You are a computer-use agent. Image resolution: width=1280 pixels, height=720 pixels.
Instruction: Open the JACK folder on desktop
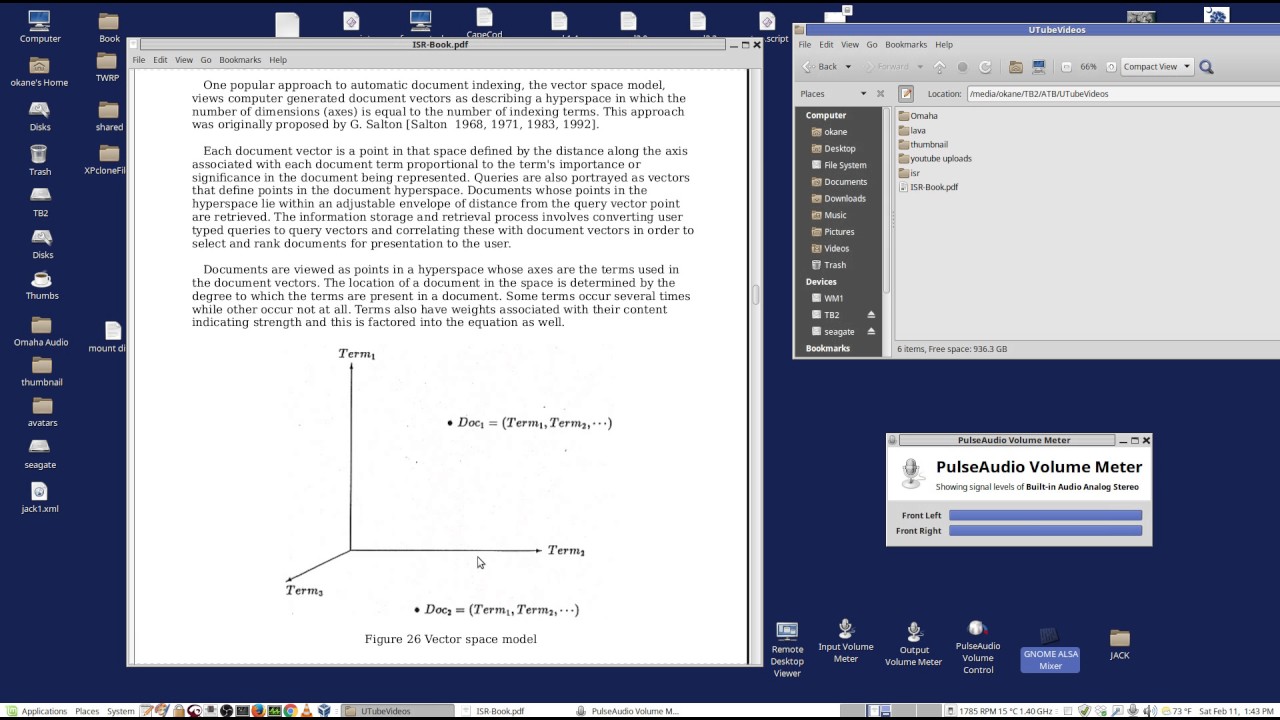(x=1120, y=645)
